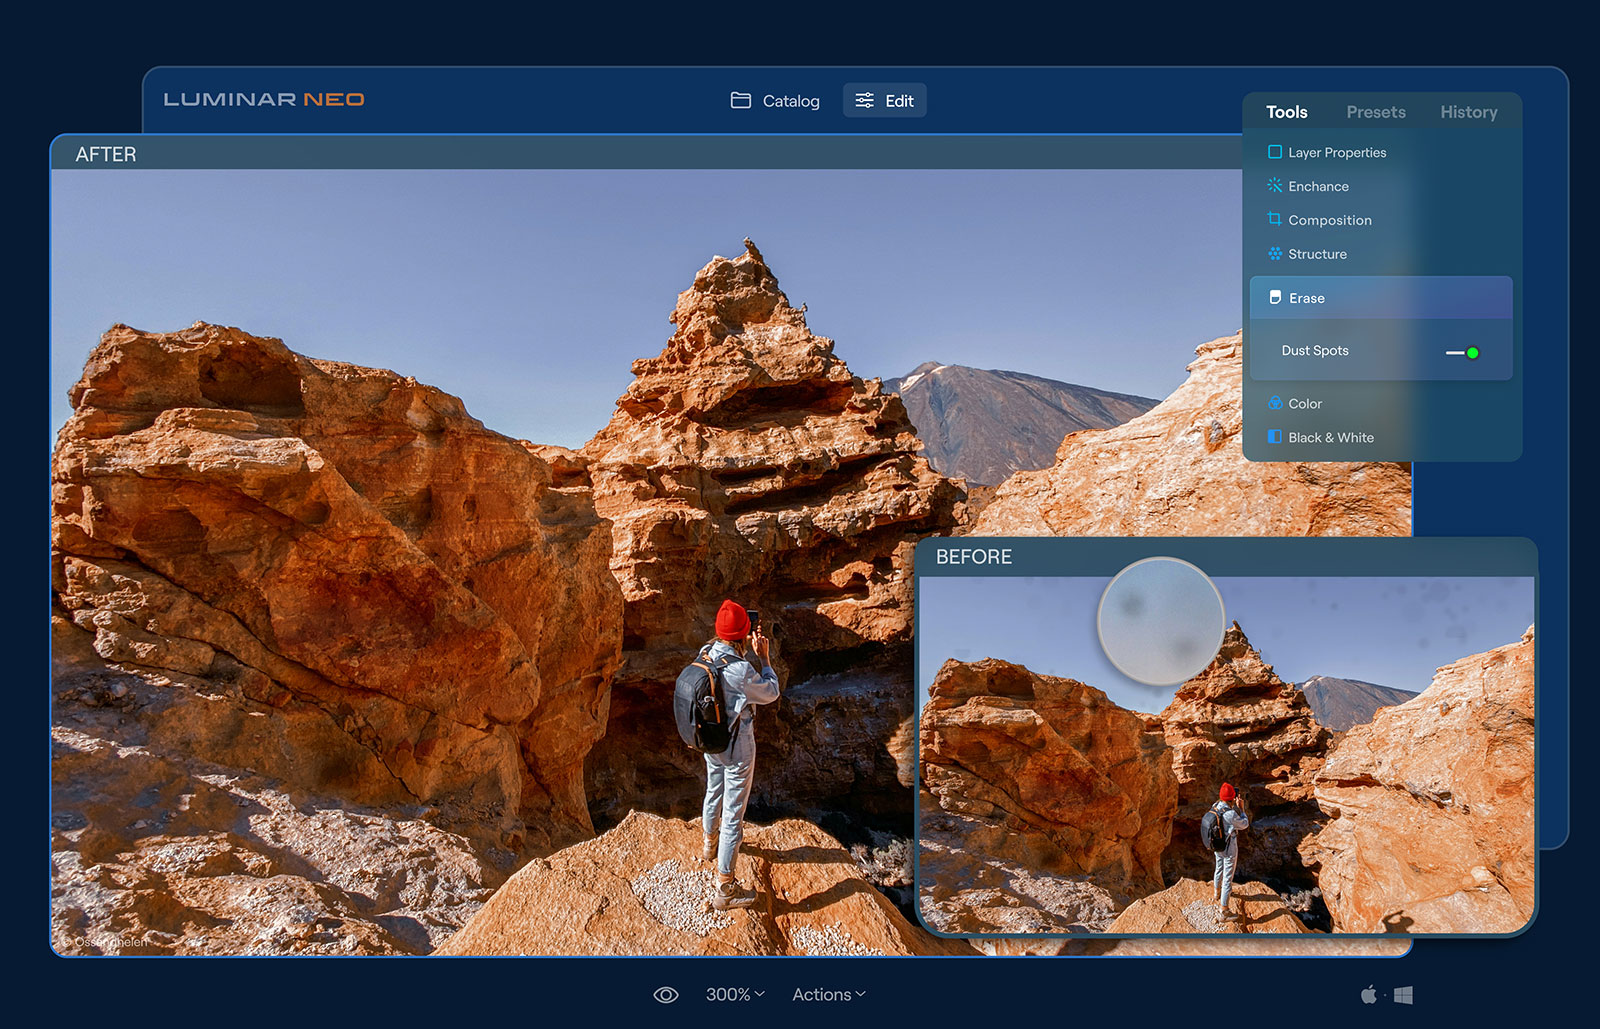The width and height of the screenshot is (1600, 1029).
Task: Click the Windows platform icon
Action: 1403,995
